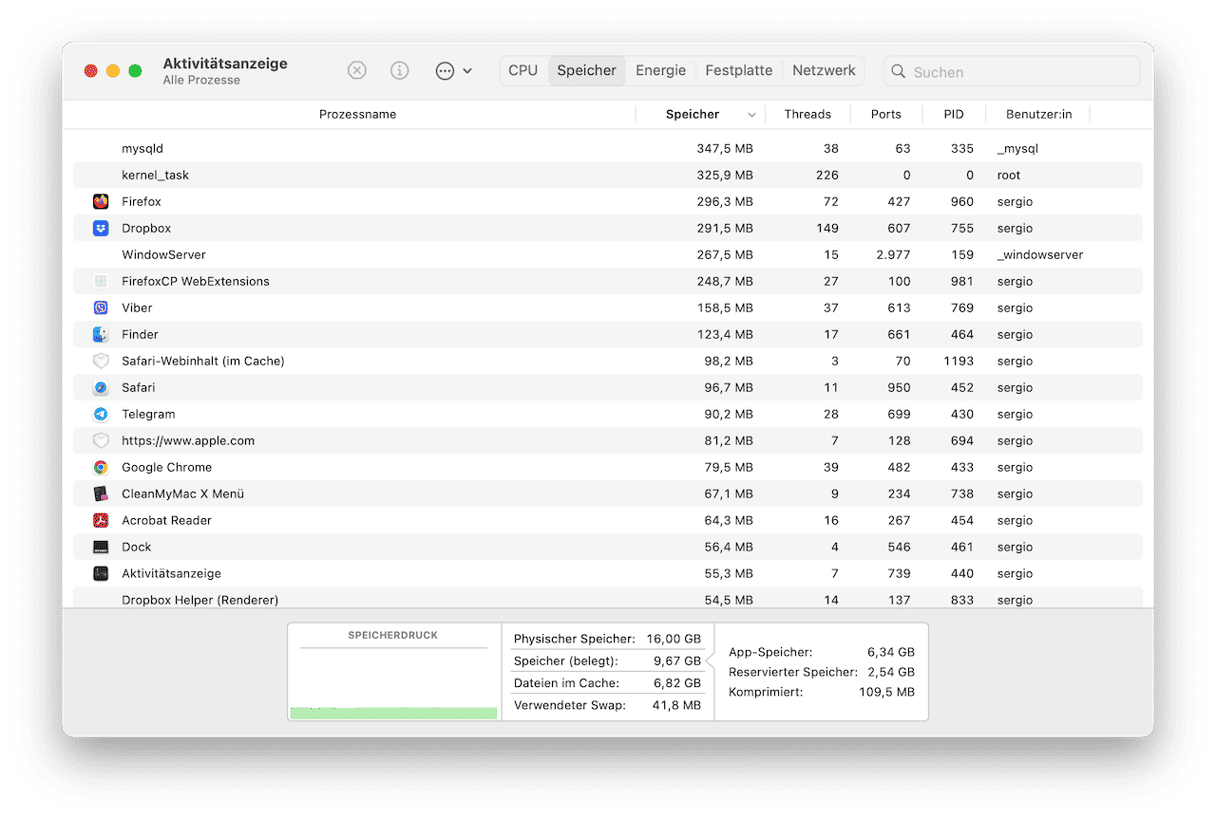The image size is (1216, 819).
Task: Click the magnifying glass search icon
Action: [898, 72]
